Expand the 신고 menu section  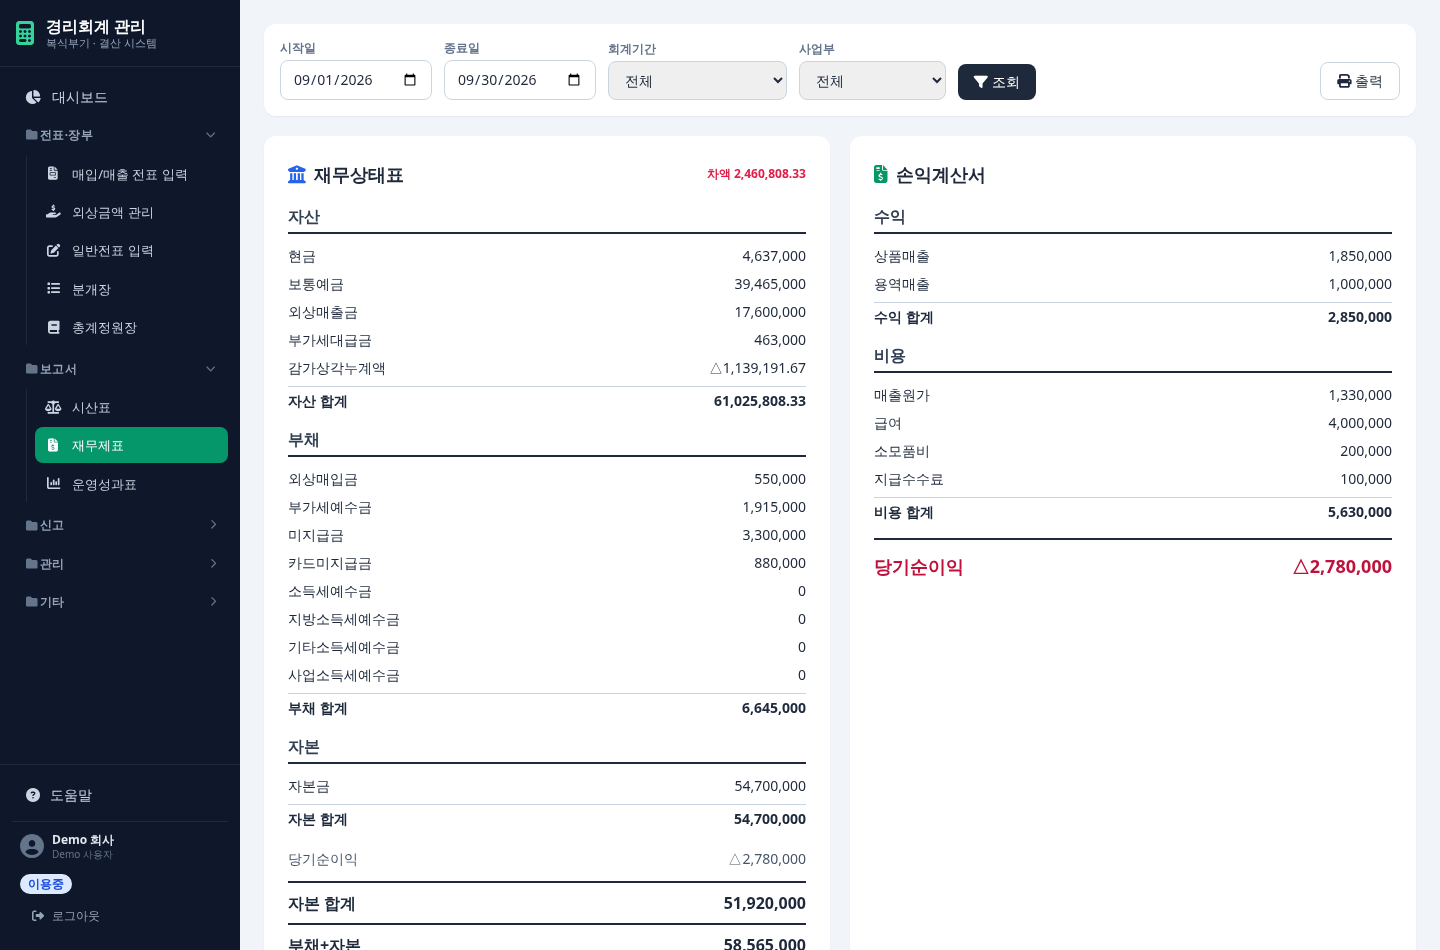click(x=120, y=525)
